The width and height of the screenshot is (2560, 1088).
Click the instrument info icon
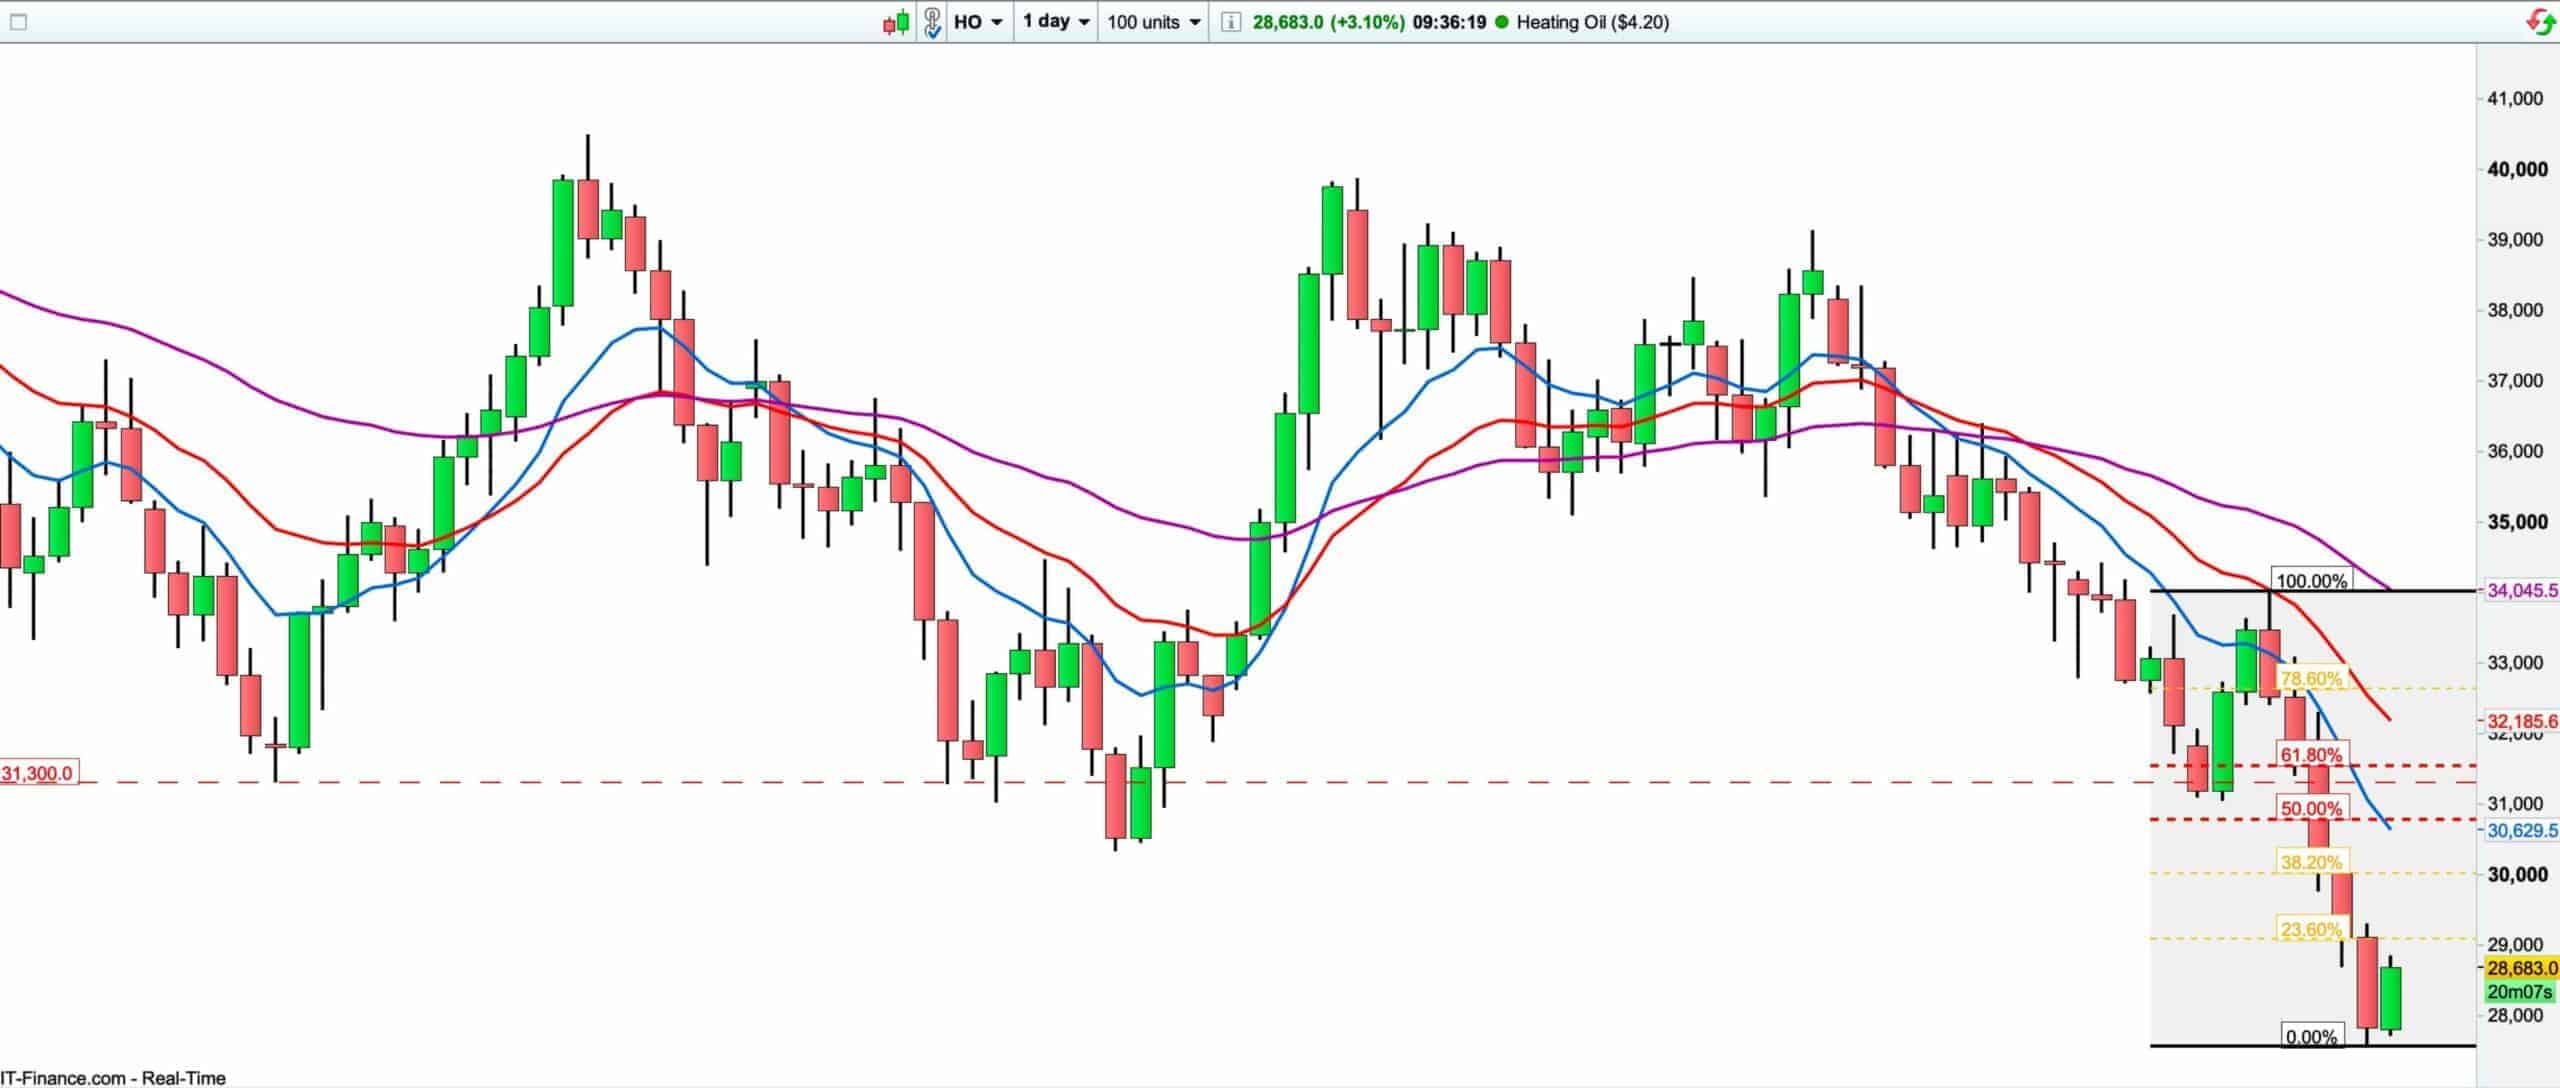click(1231, 22)
